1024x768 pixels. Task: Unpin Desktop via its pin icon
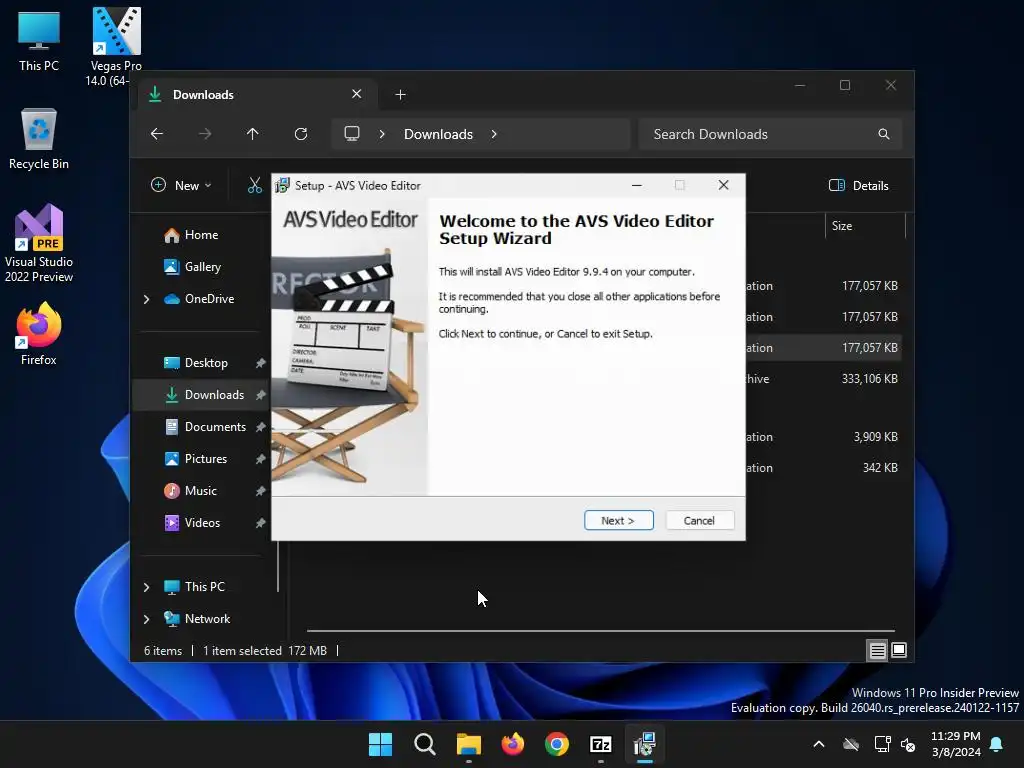click(x=261, y=363)
